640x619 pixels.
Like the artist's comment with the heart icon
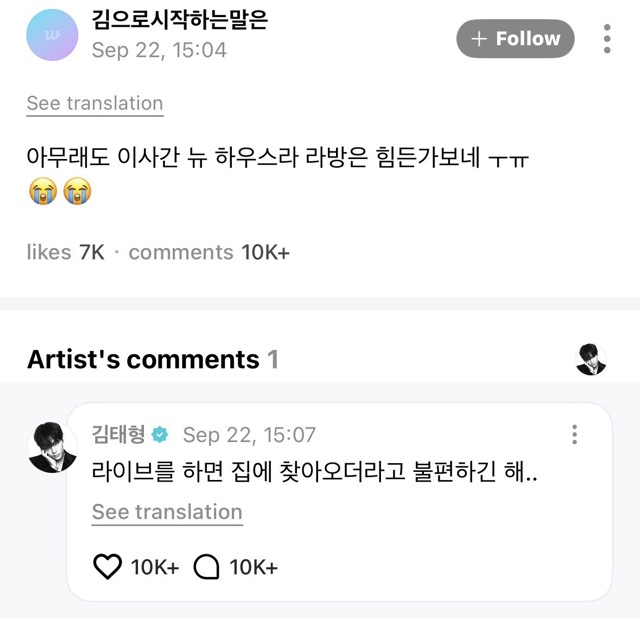(x=107, y=566)
